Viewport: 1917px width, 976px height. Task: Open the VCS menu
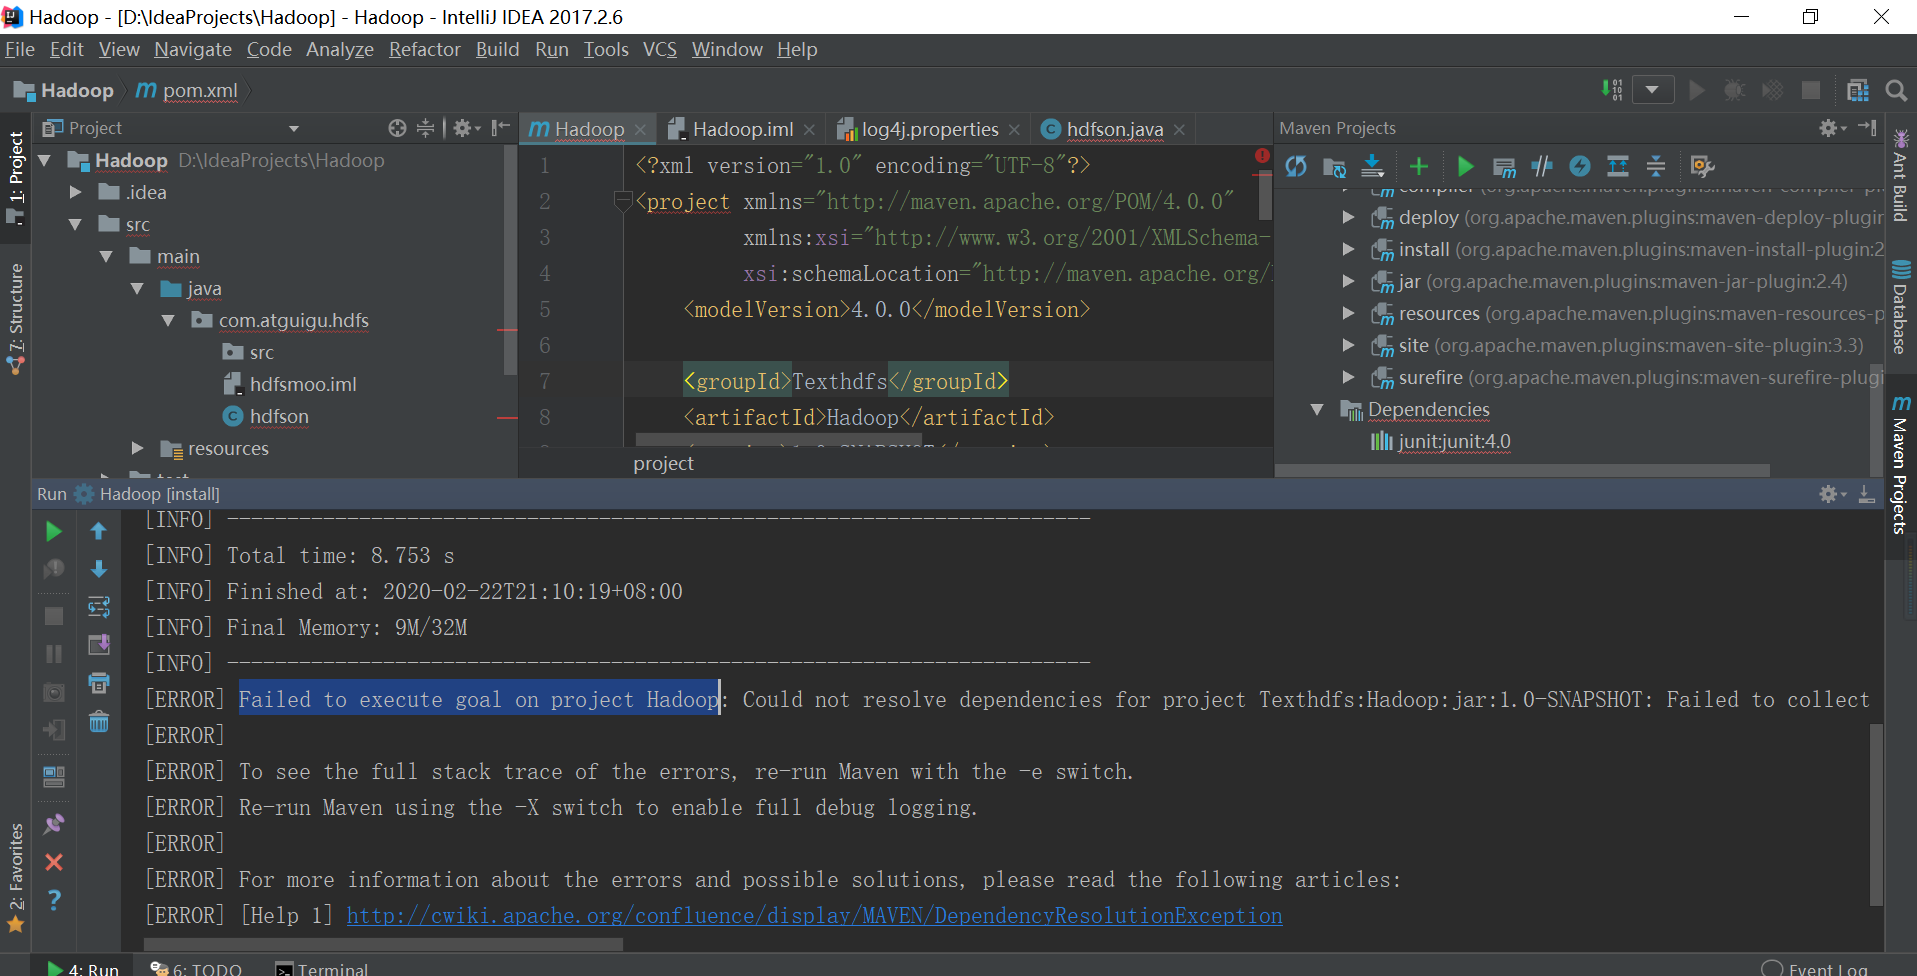point(659,49)
